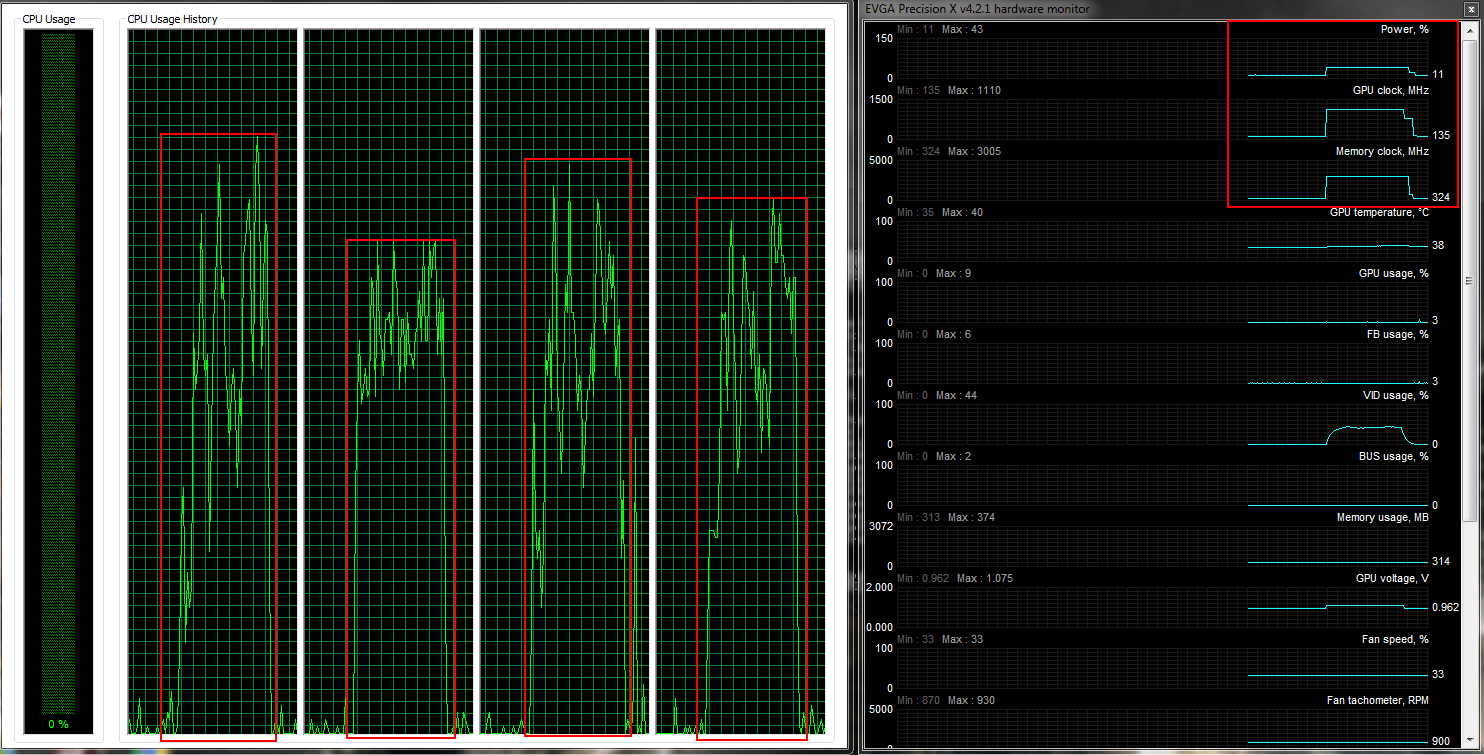This screenshot has width=1484, height=755.
Task: Select the fourth CPU core history graph
Action: [740, 380]
